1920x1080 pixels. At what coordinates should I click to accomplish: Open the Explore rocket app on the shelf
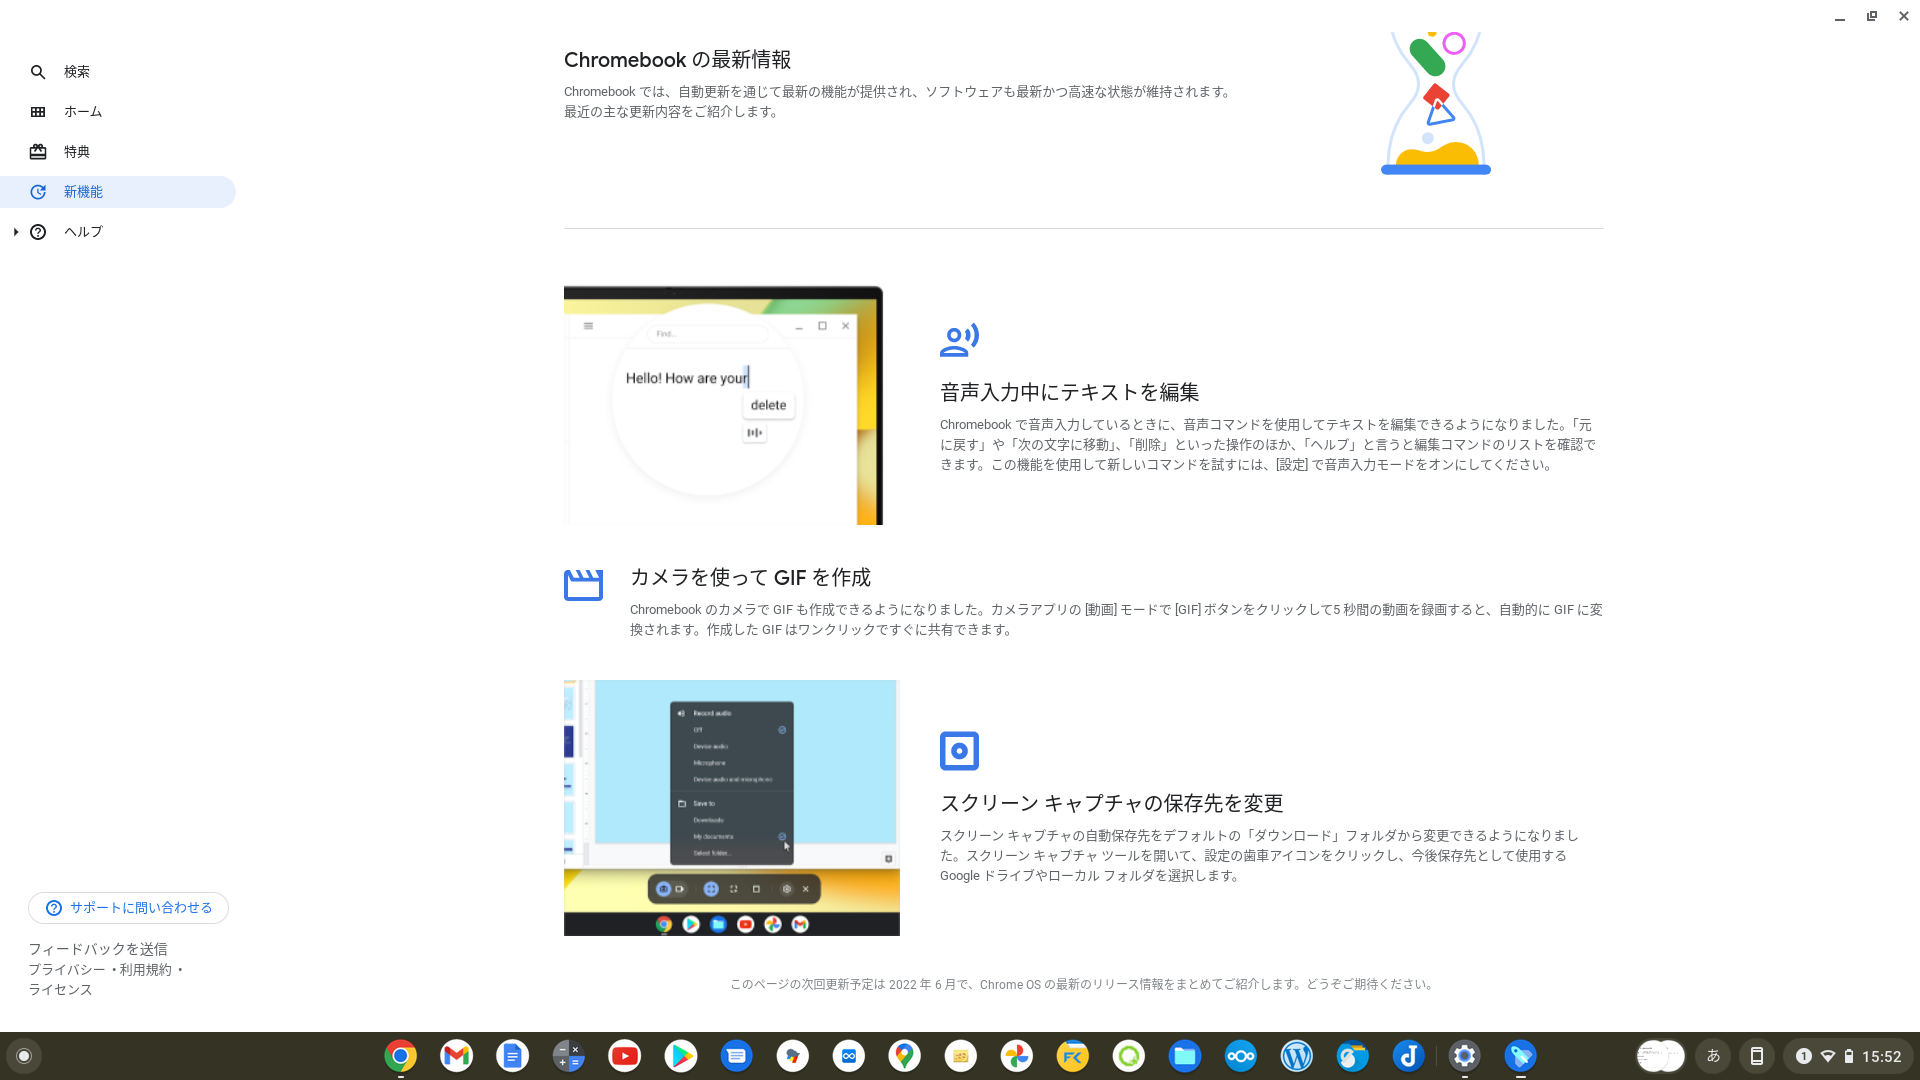(x=1521, y=1056)
